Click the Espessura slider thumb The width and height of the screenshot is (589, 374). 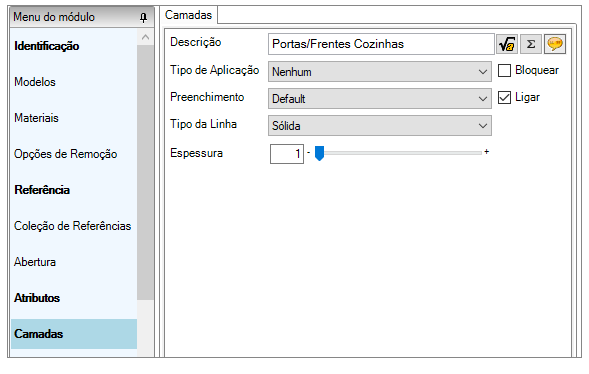319,153
